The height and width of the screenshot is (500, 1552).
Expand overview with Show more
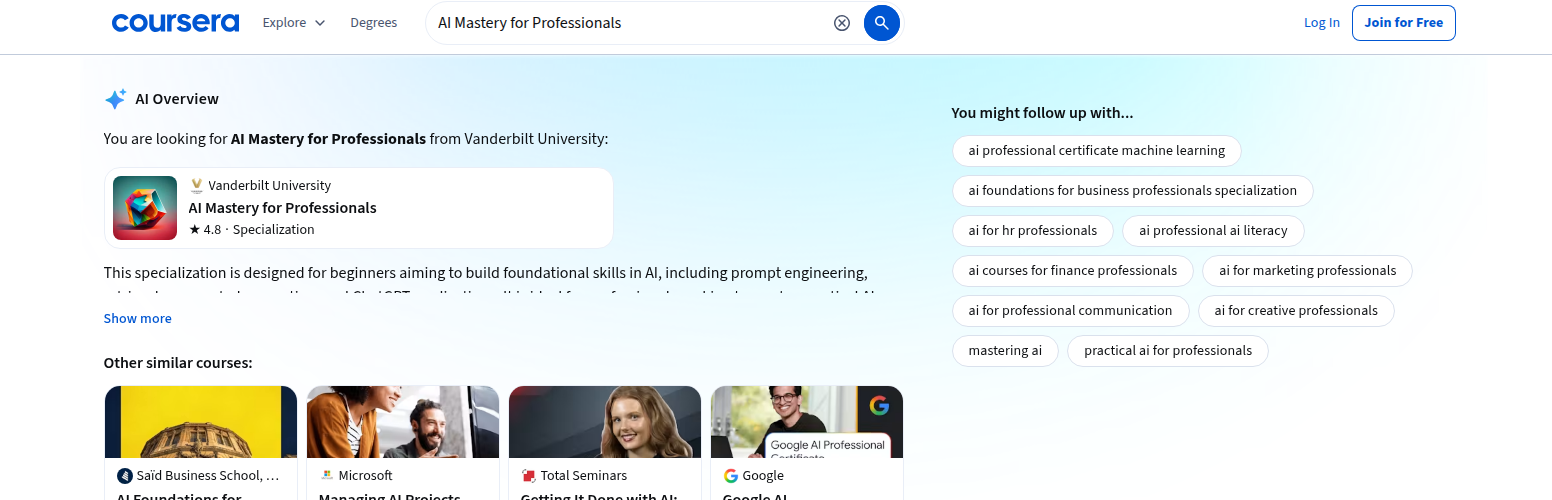click(138, 318)
